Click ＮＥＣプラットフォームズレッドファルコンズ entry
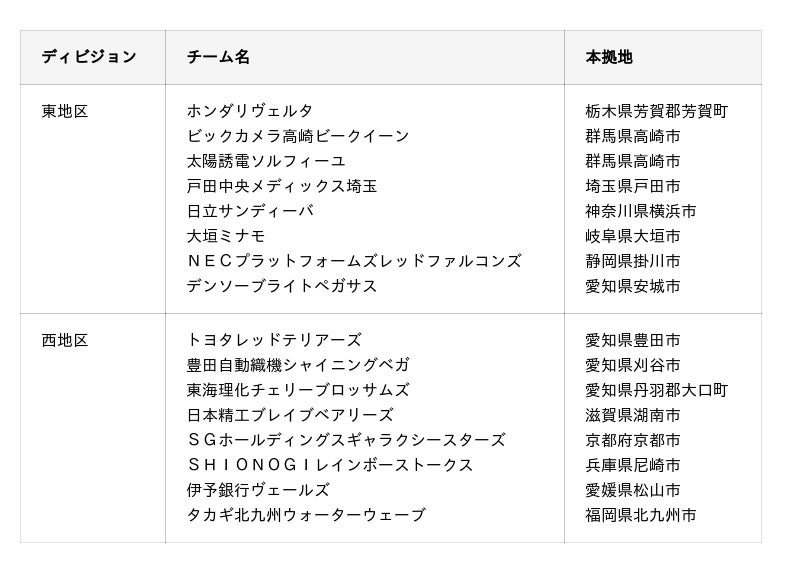Viewport: 800px width, 573px height. click(354, 261)
